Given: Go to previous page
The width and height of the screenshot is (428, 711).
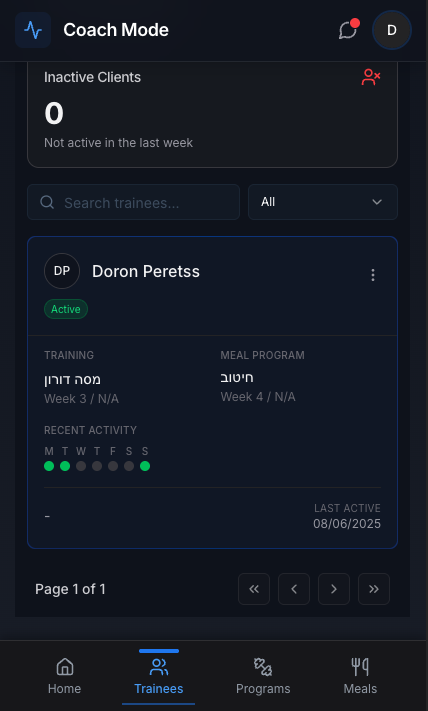Looking at the screenshot, I should 294,589.
